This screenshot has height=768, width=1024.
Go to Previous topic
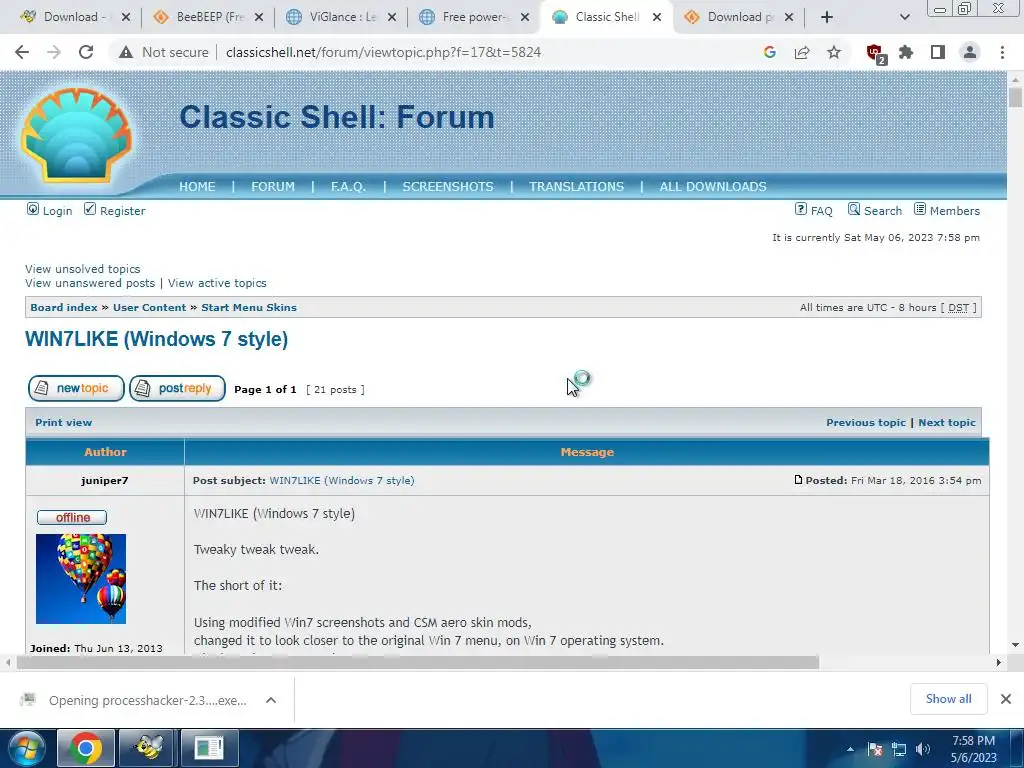click(866, 423)
